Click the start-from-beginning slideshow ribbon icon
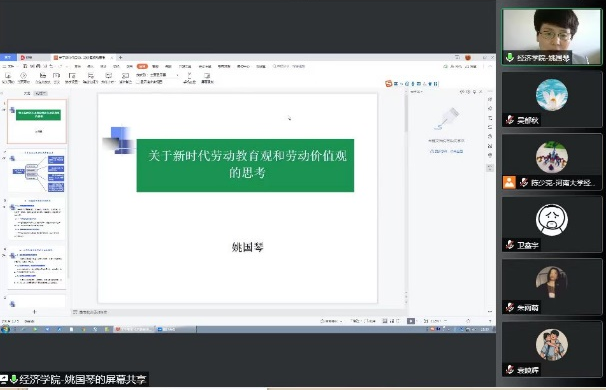This screenshot has height=390, width=606. point(8,78)
